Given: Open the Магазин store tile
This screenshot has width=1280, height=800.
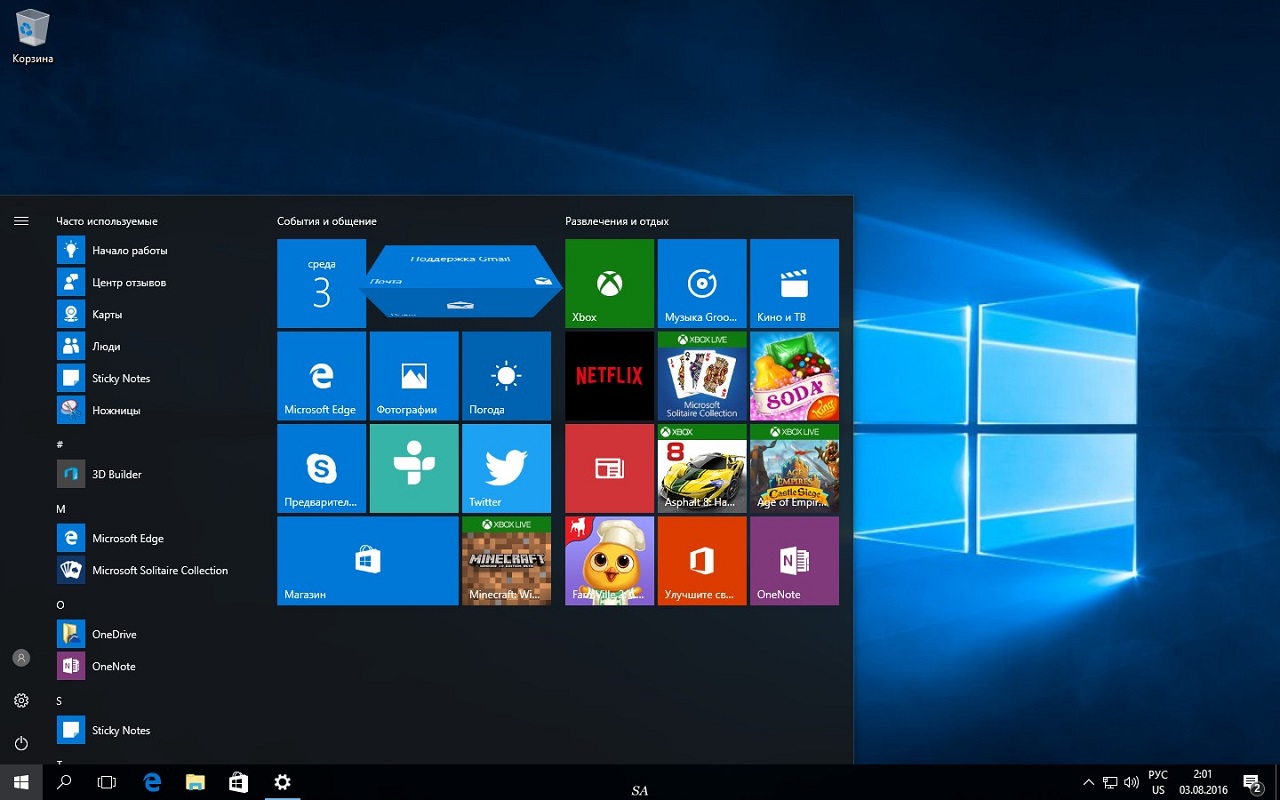Looking at the screenshot, I should coord(367,561).
